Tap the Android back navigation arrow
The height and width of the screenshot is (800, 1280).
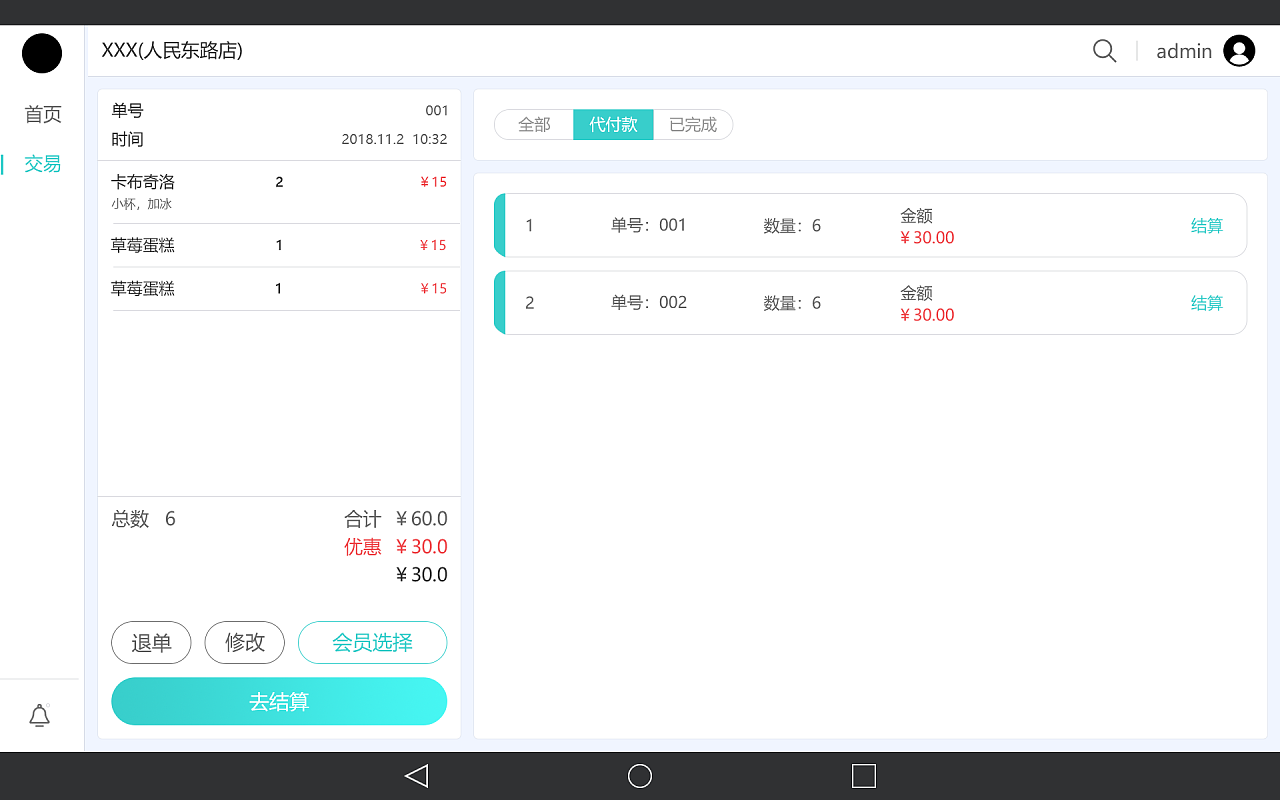point(416,776)
